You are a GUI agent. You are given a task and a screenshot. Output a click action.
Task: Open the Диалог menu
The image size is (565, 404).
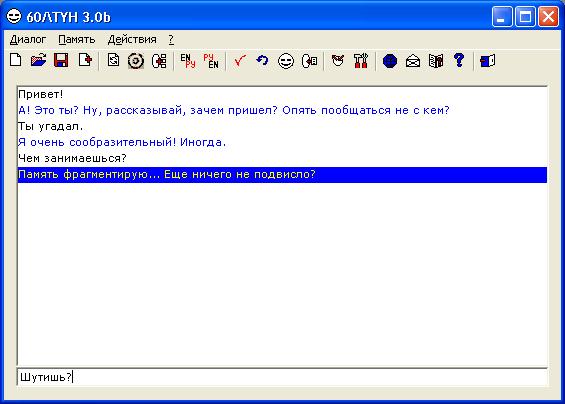(28, 39)
